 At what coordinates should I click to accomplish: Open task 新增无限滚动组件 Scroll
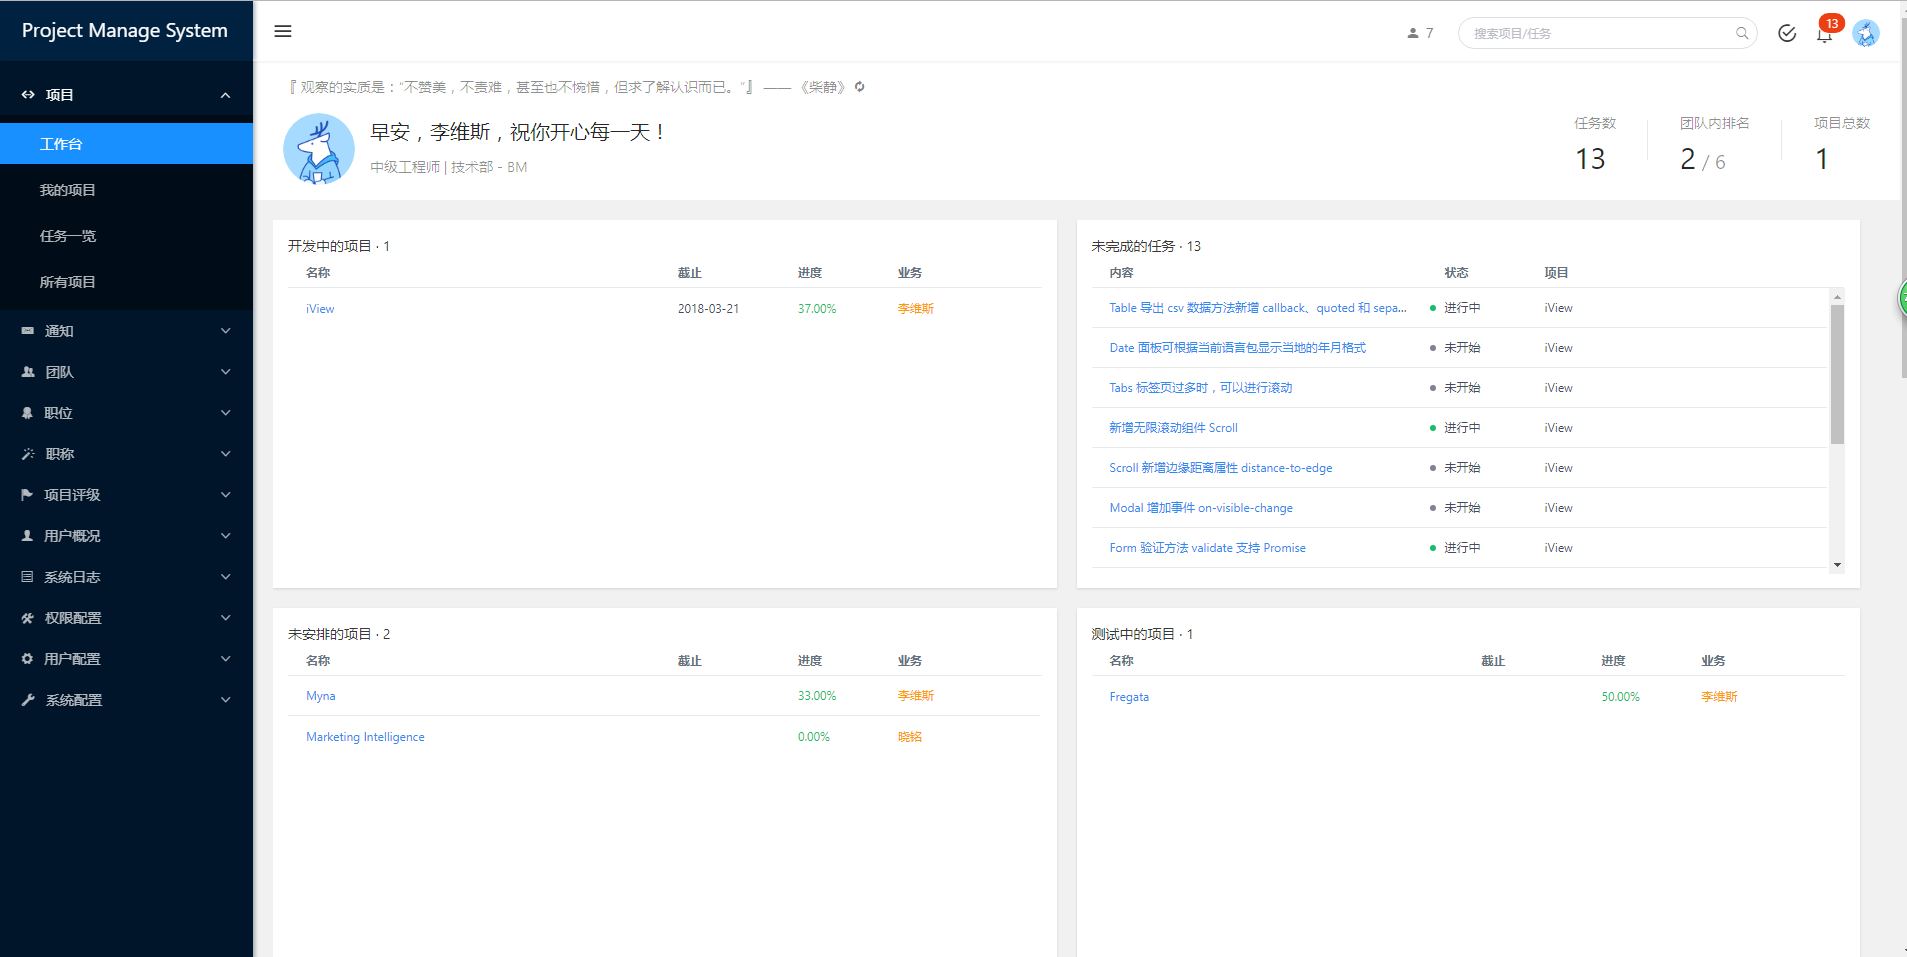[x=1173, y=428]
